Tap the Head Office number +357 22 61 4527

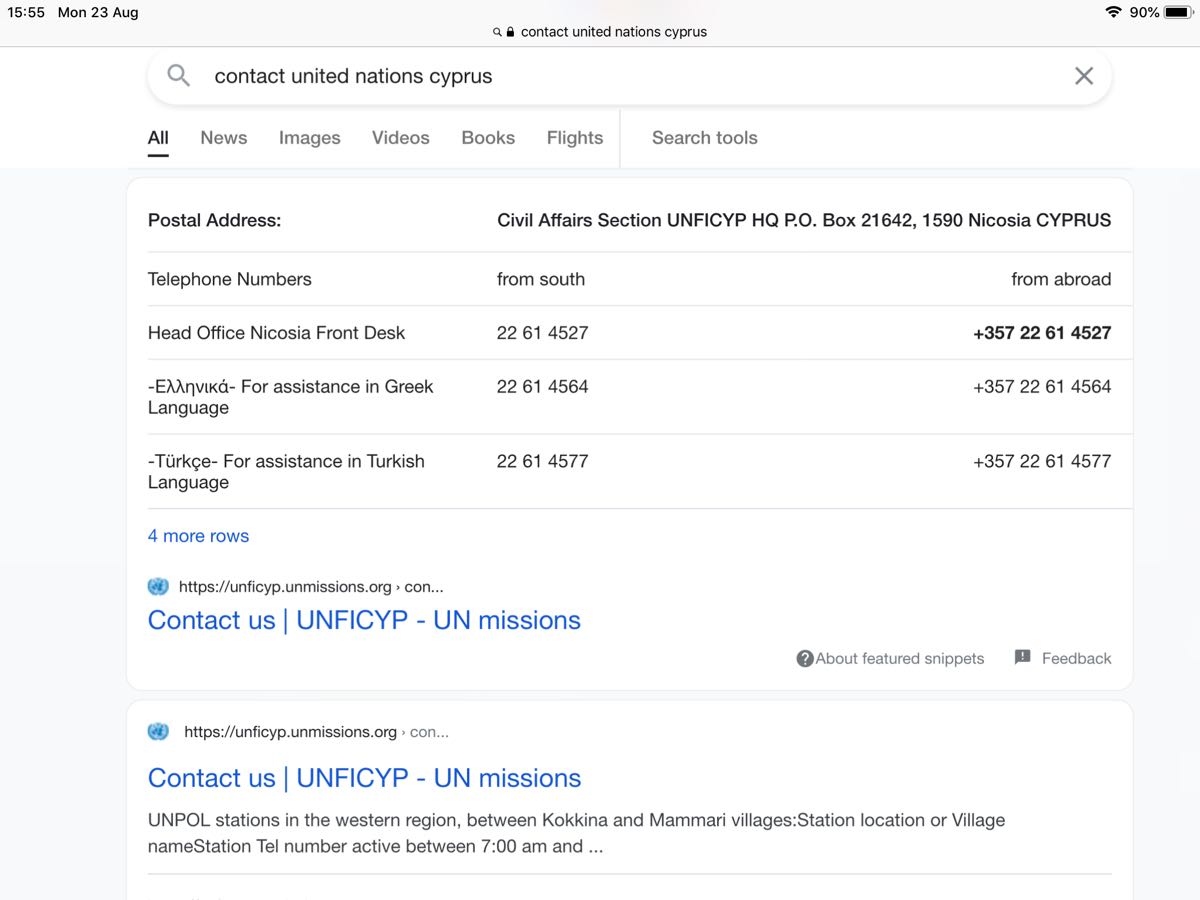pos(1041,333)
